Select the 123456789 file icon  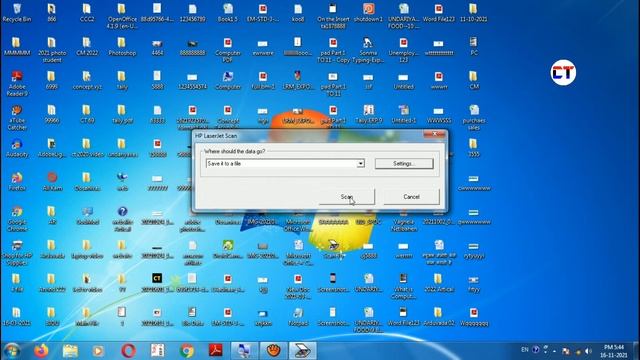pos(193,12)
